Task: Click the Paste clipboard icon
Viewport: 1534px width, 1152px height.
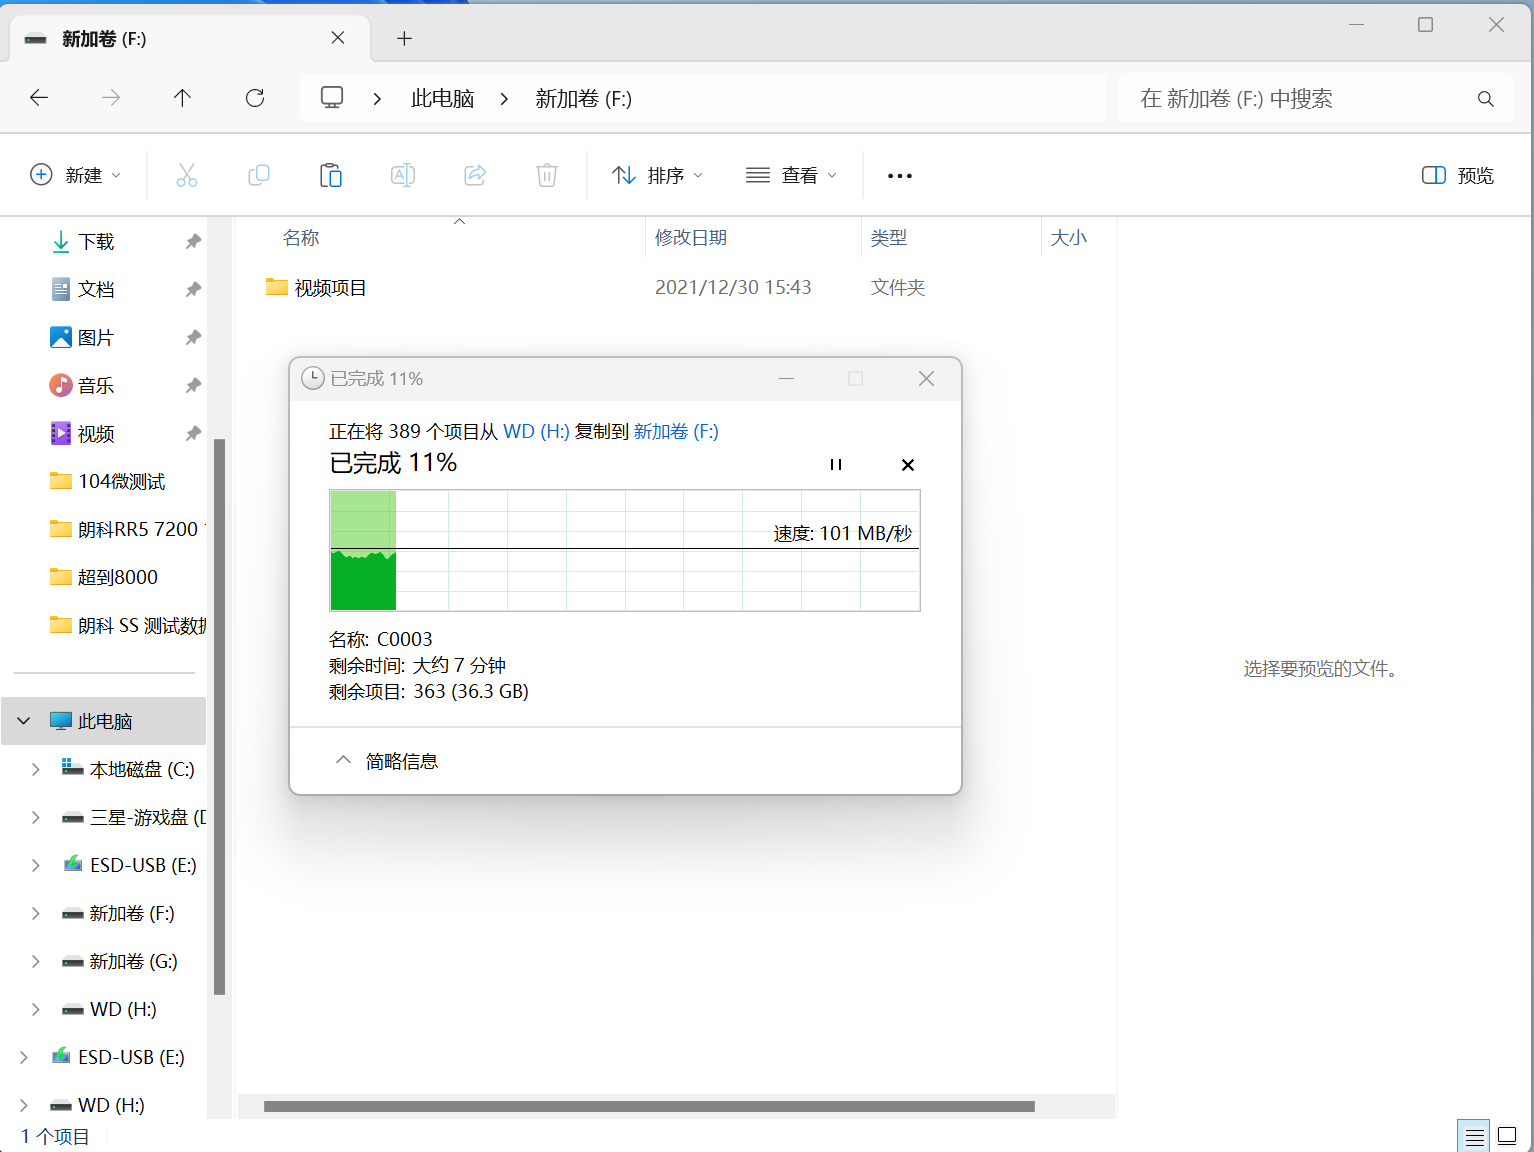Action: [330, 176]
